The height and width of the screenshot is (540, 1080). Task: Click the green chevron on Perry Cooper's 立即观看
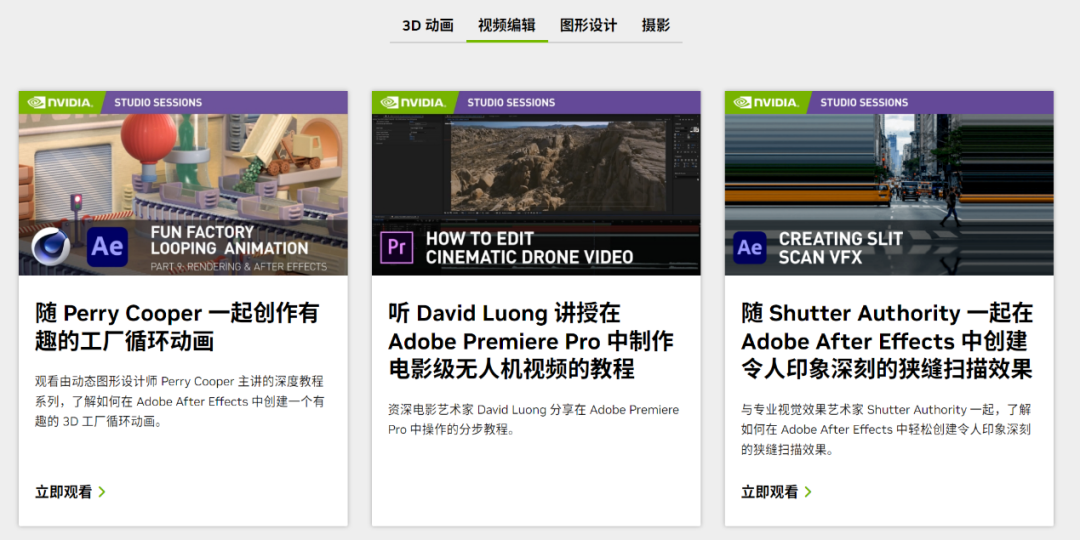click(x=102, y=492)
